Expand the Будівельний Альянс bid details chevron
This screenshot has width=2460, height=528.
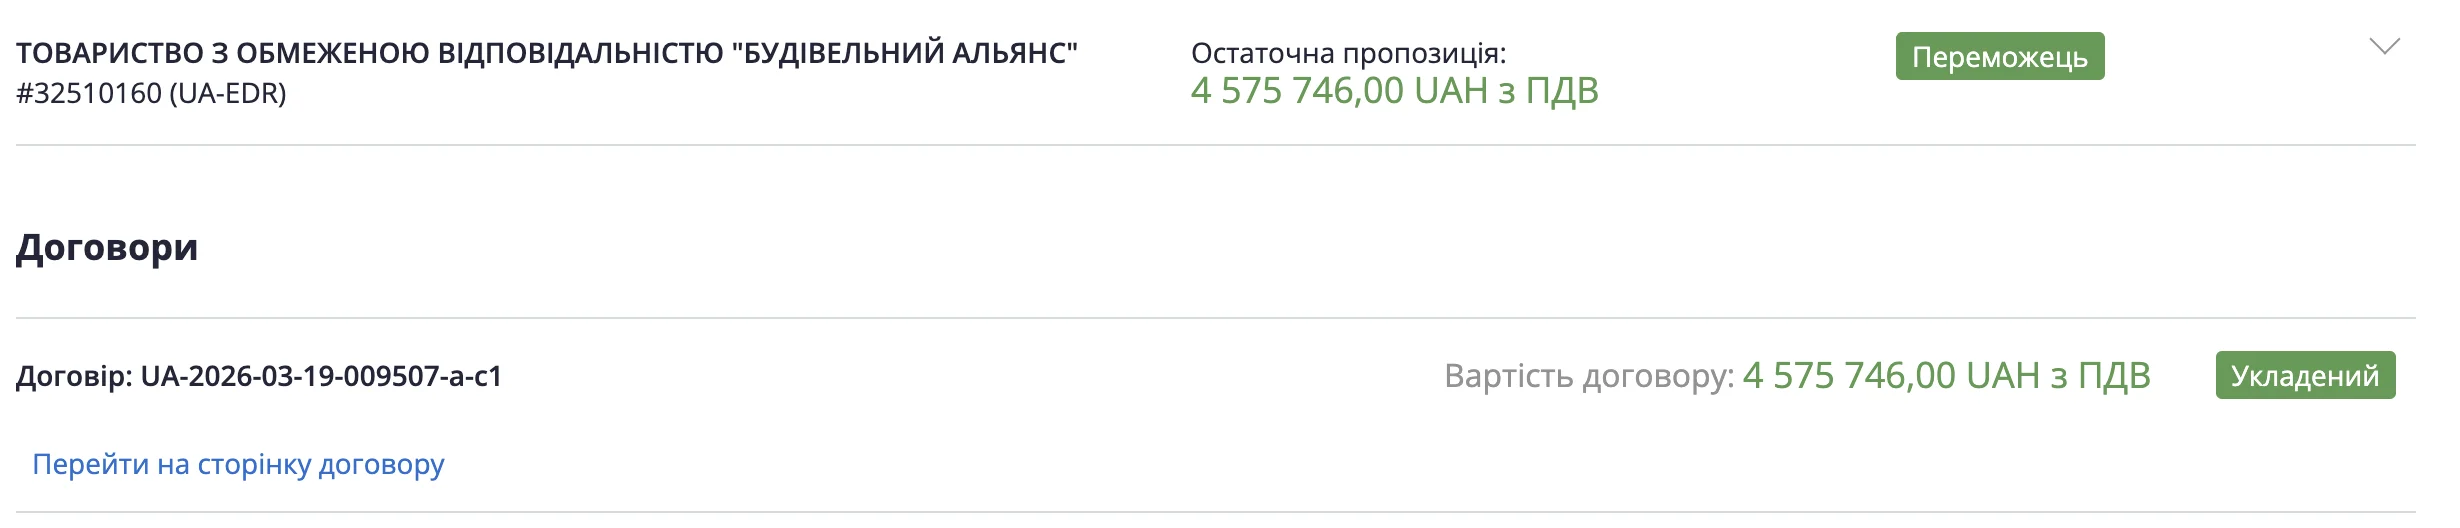2384,47
